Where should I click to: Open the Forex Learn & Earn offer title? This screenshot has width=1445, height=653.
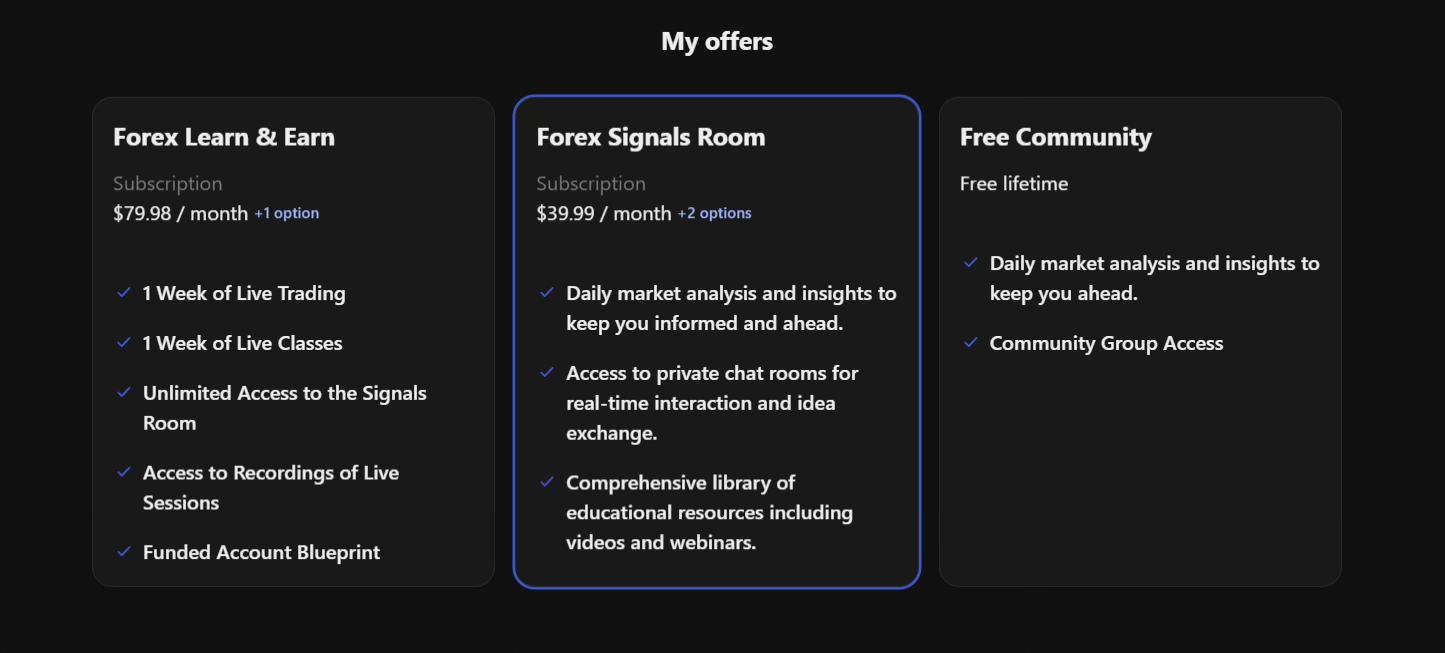click(x=224, y=137)
